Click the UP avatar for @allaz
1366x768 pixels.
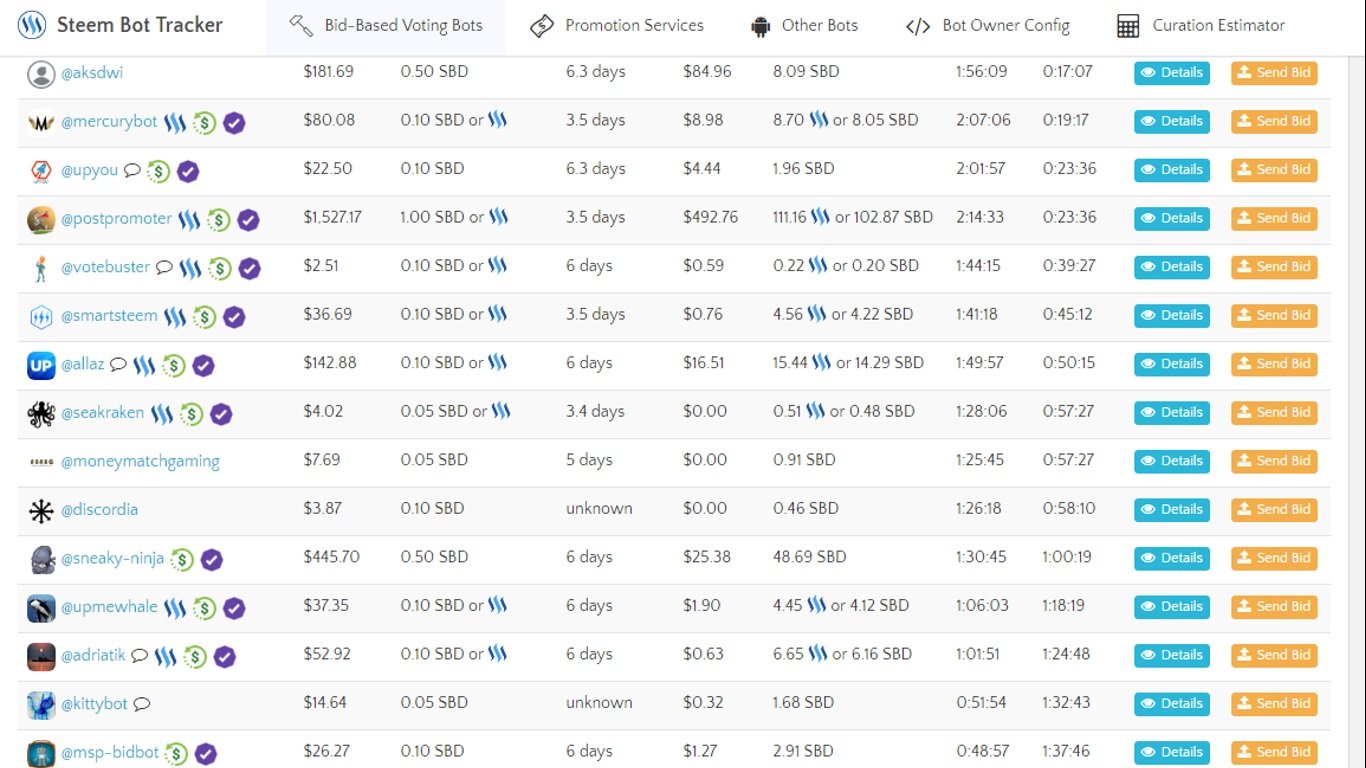click(x=41, y=365)
